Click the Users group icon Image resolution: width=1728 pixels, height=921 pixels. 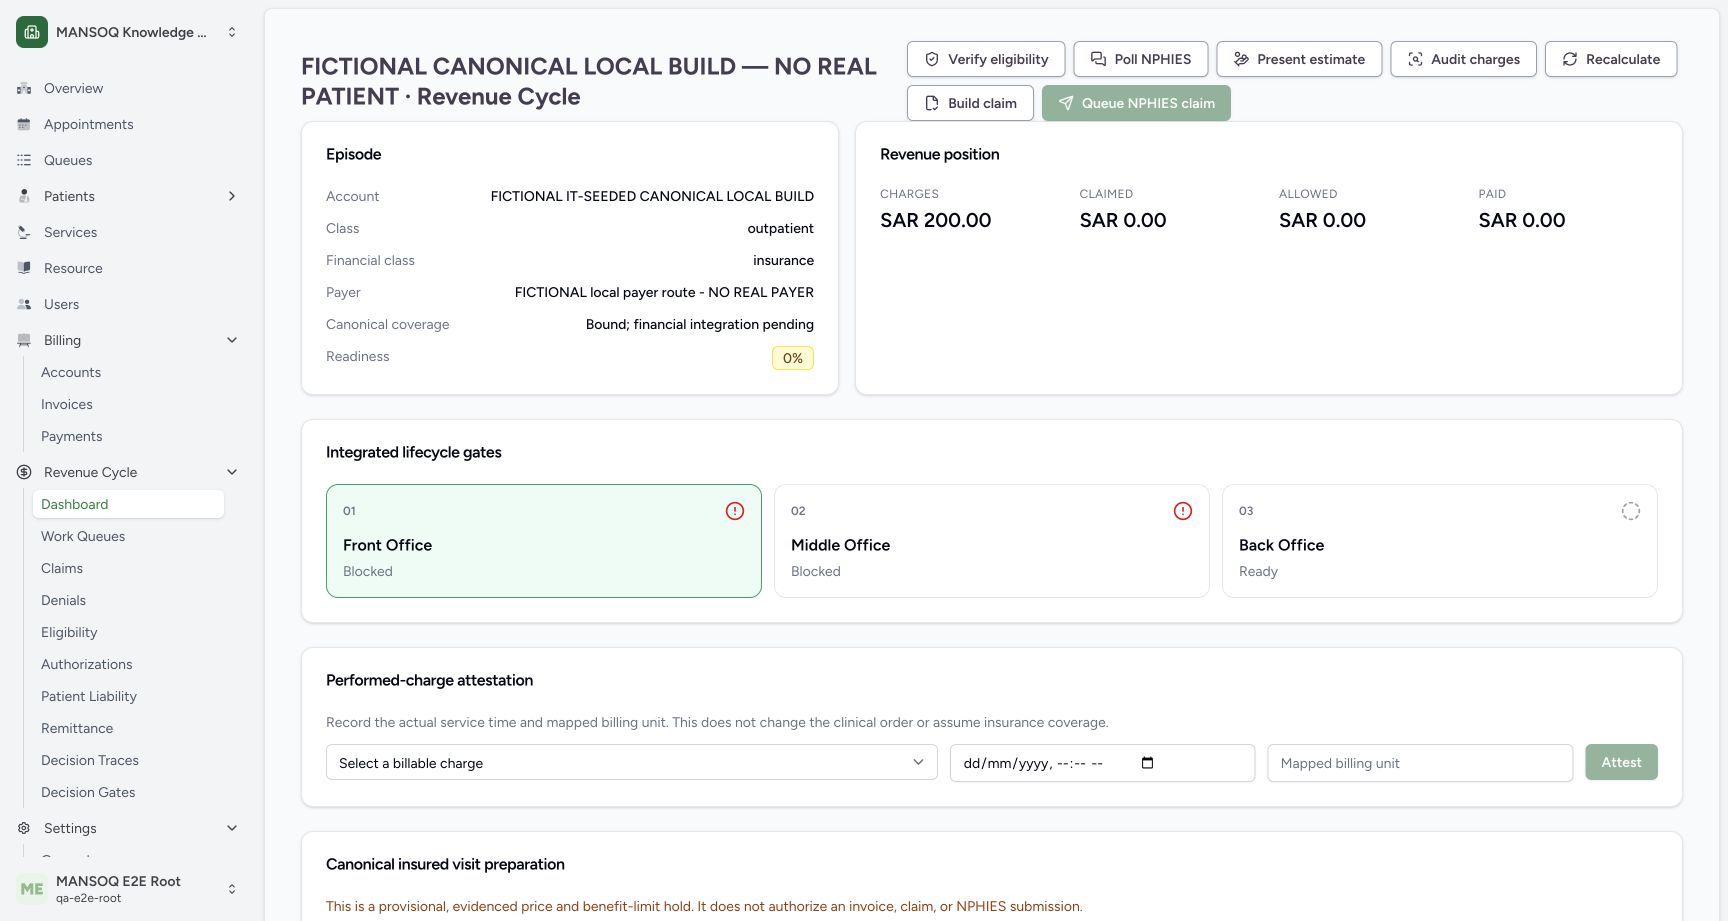coord(24,304)
